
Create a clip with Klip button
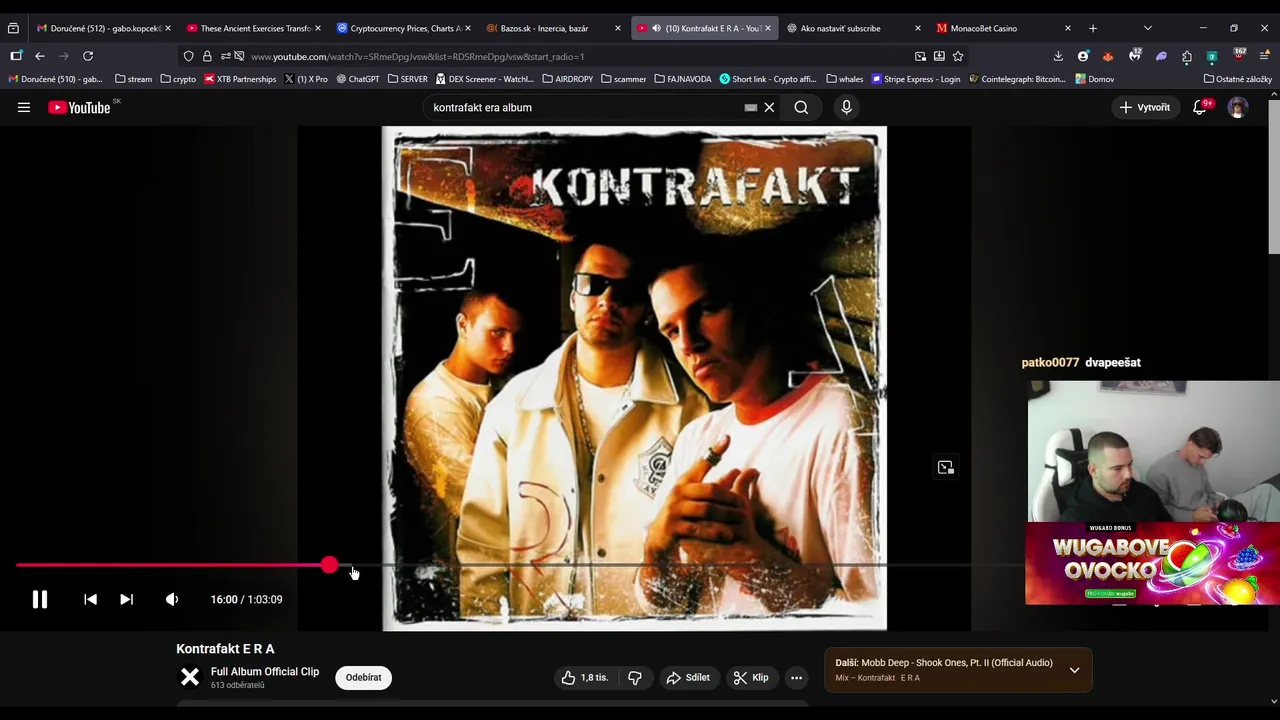[x=751, y=677]
